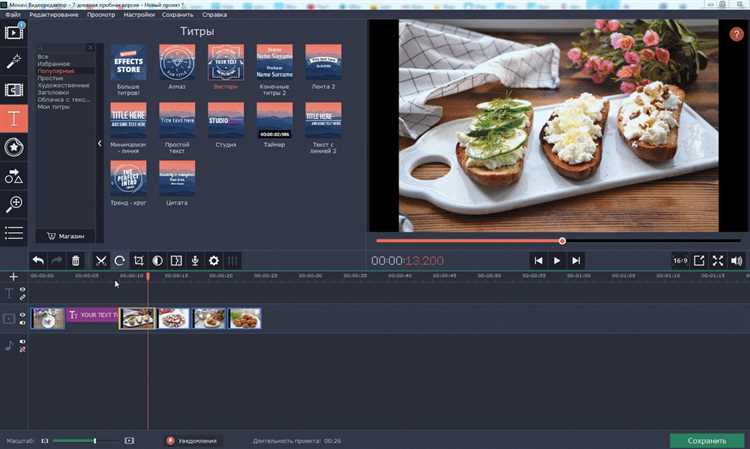
Task: Open the Магазин store button
Action: click(x=65, y=236)
